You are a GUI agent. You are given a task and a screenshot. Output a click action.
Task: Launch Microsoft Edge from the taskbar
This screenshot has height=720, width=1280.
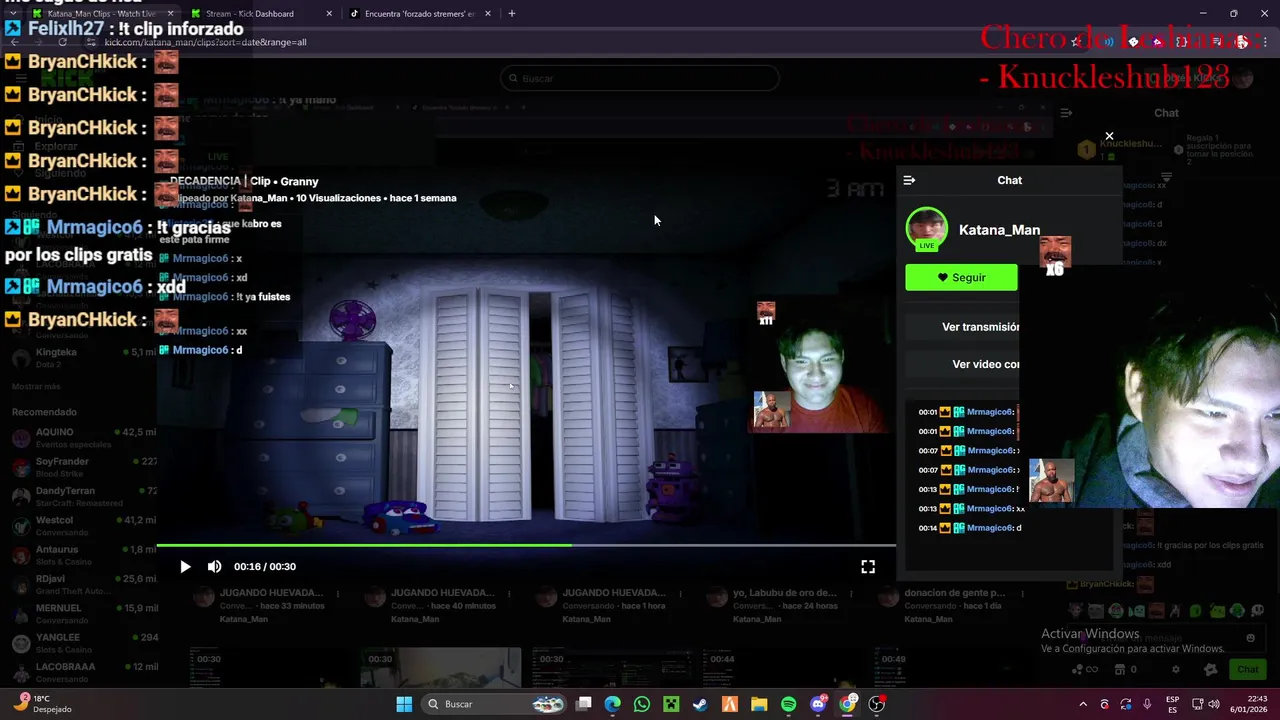(613, 704)
